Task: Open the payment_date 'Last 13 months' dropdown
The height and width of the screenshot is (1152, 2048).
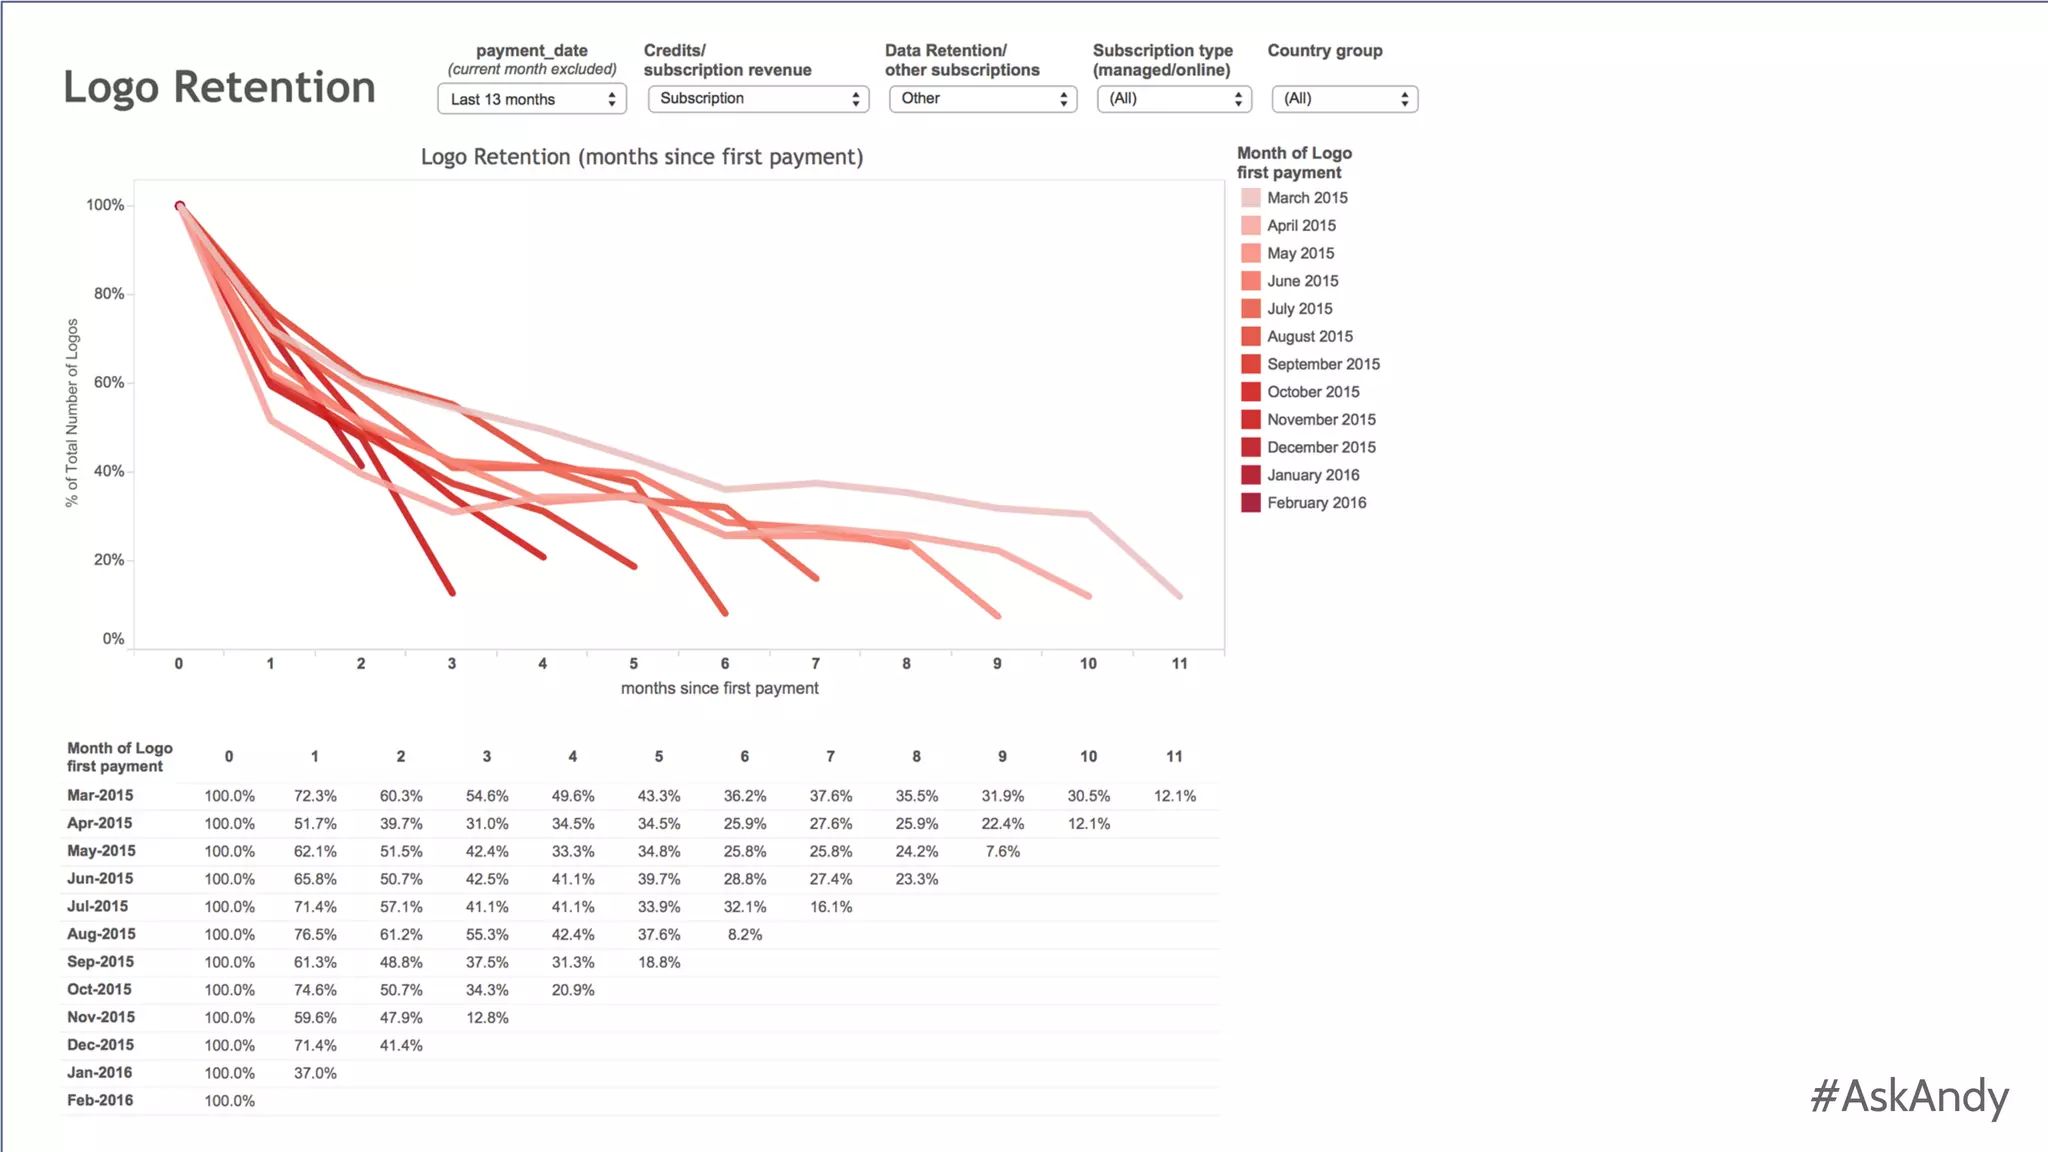Action: [531, 99]
